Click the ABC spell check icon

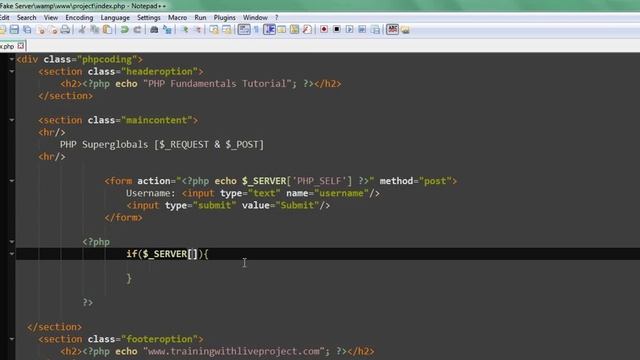392,29
